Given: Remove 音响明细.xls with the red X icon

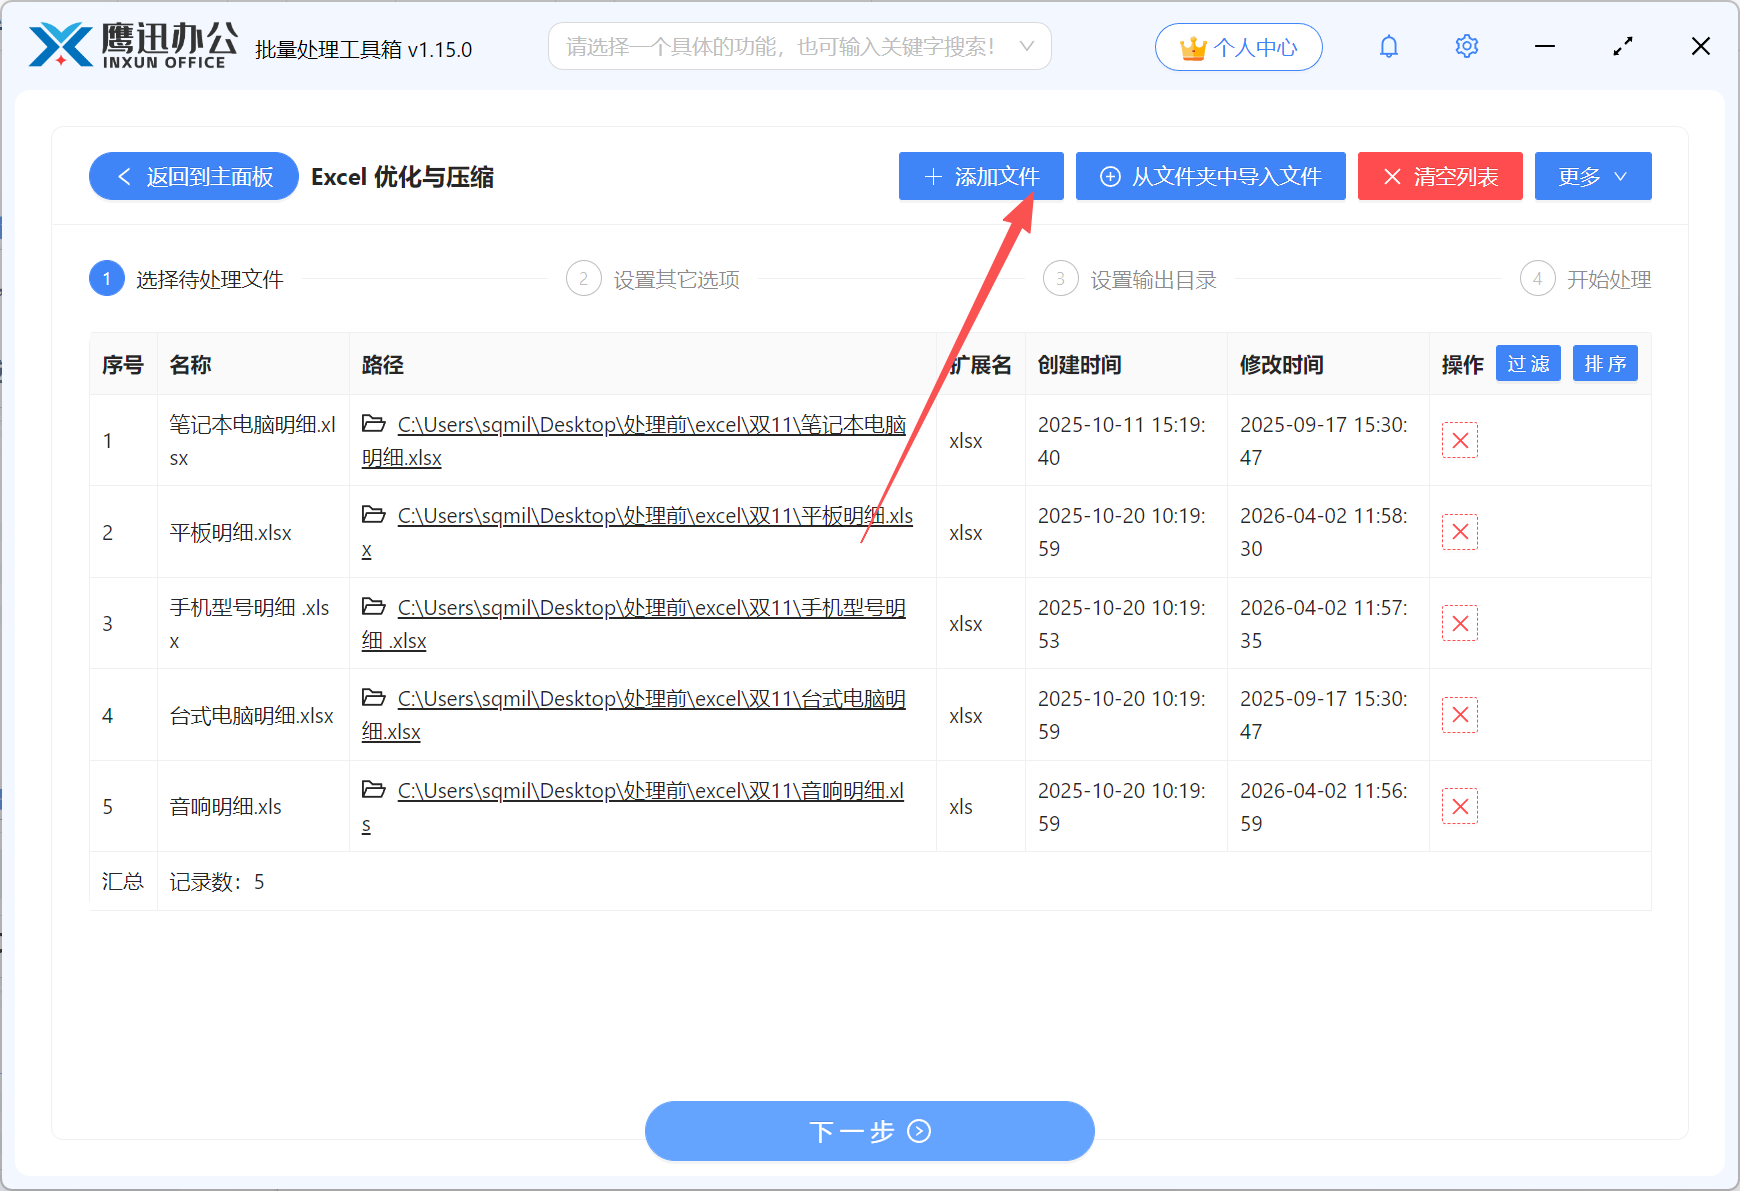Looking at the screenshot, I should click(1459, 806).
